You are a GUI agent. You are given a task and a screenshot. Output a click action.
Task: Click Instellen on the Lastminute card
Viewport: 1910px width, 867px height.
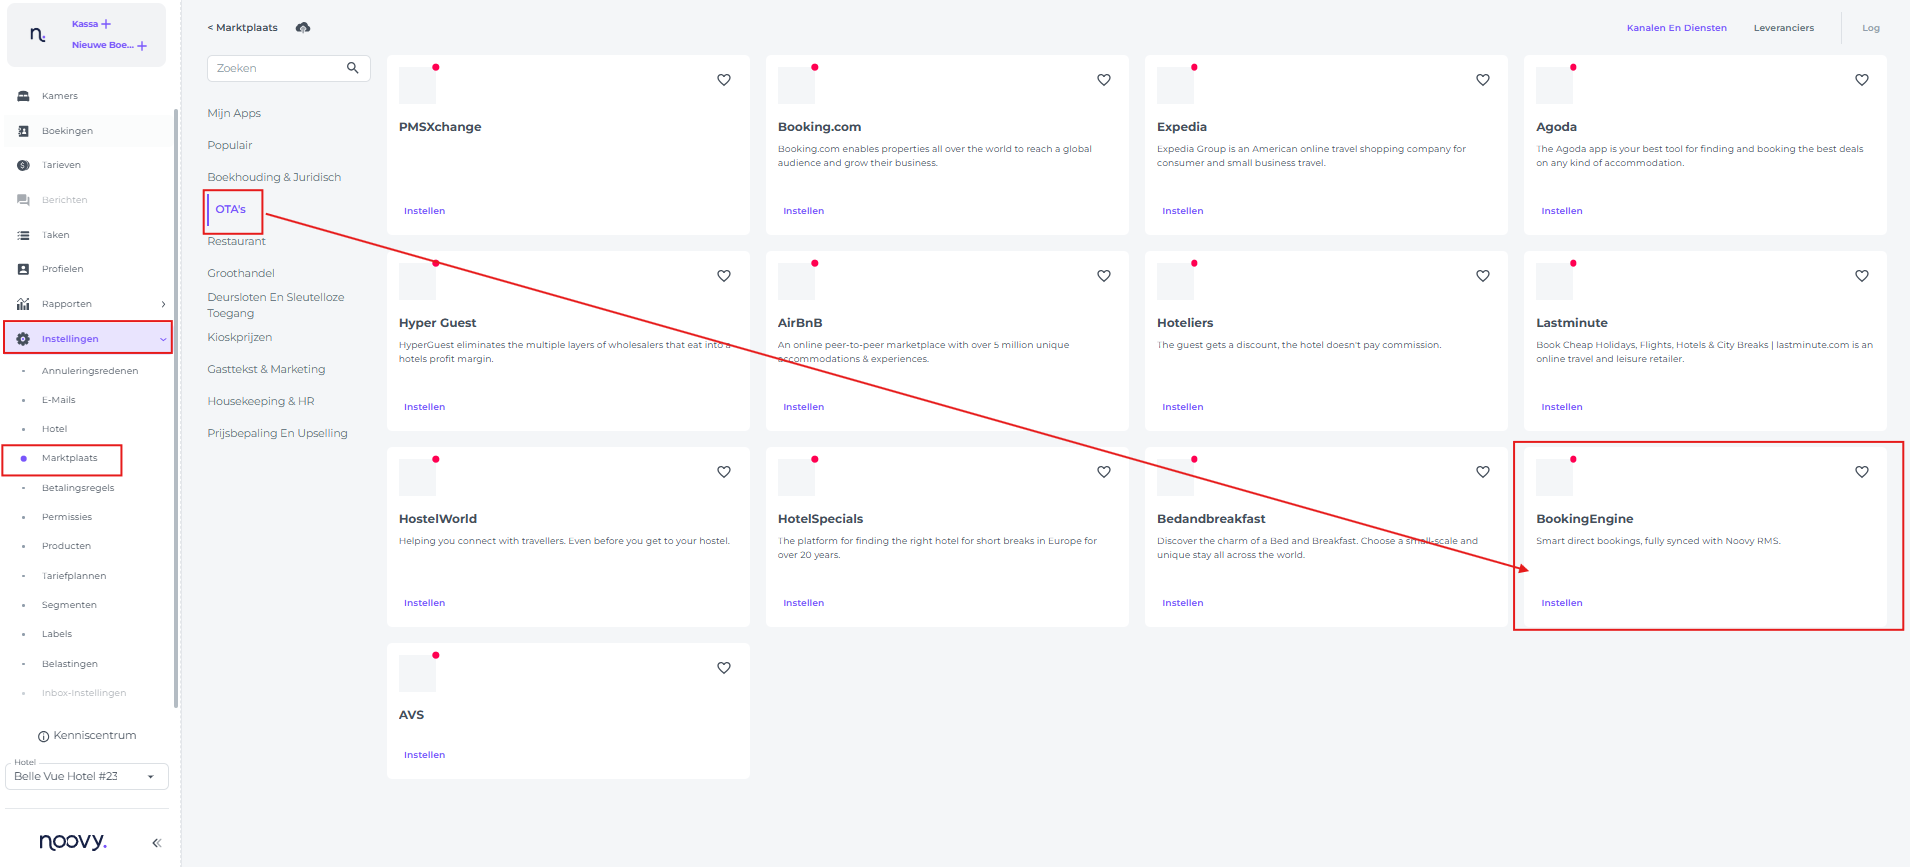click(1562, 407)
